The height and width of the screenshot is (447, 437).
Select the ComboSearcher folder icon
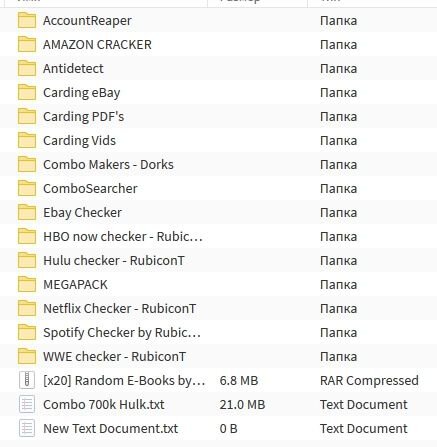27,188
